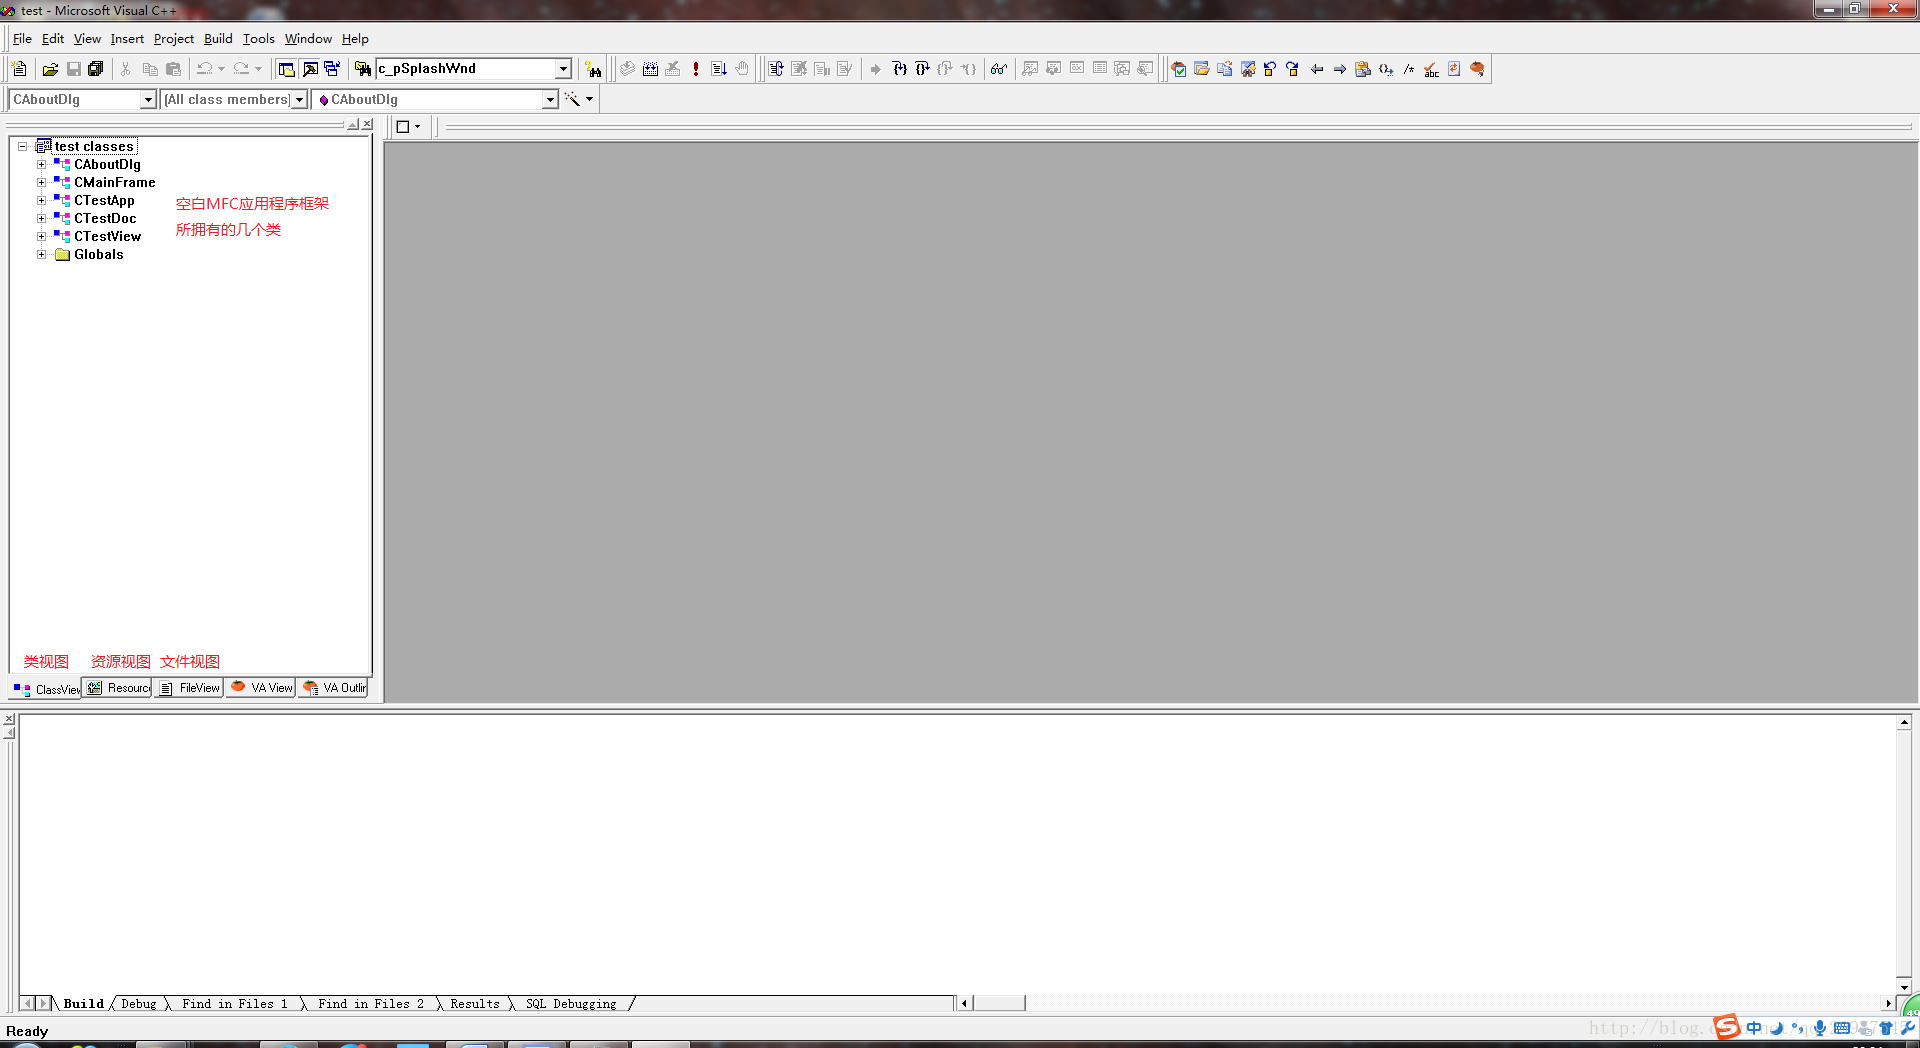Screen dimensions: 1920x1048
Task: Open the WizardBar actions dropdown arrow
Action: [590, 99]
